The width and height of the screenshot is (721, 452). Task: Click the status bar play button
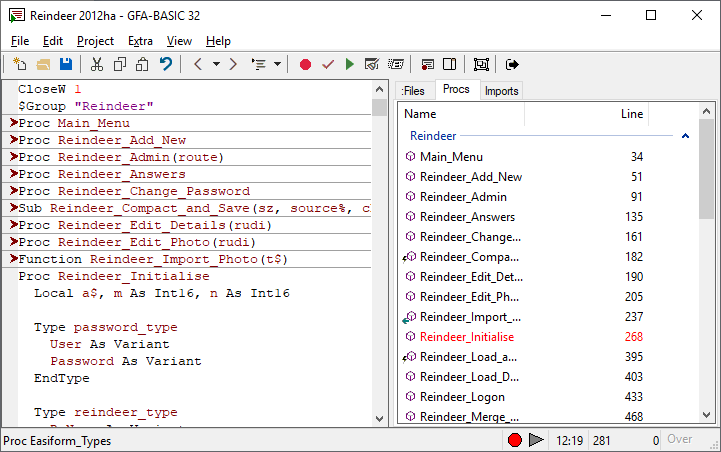point(537,440)
